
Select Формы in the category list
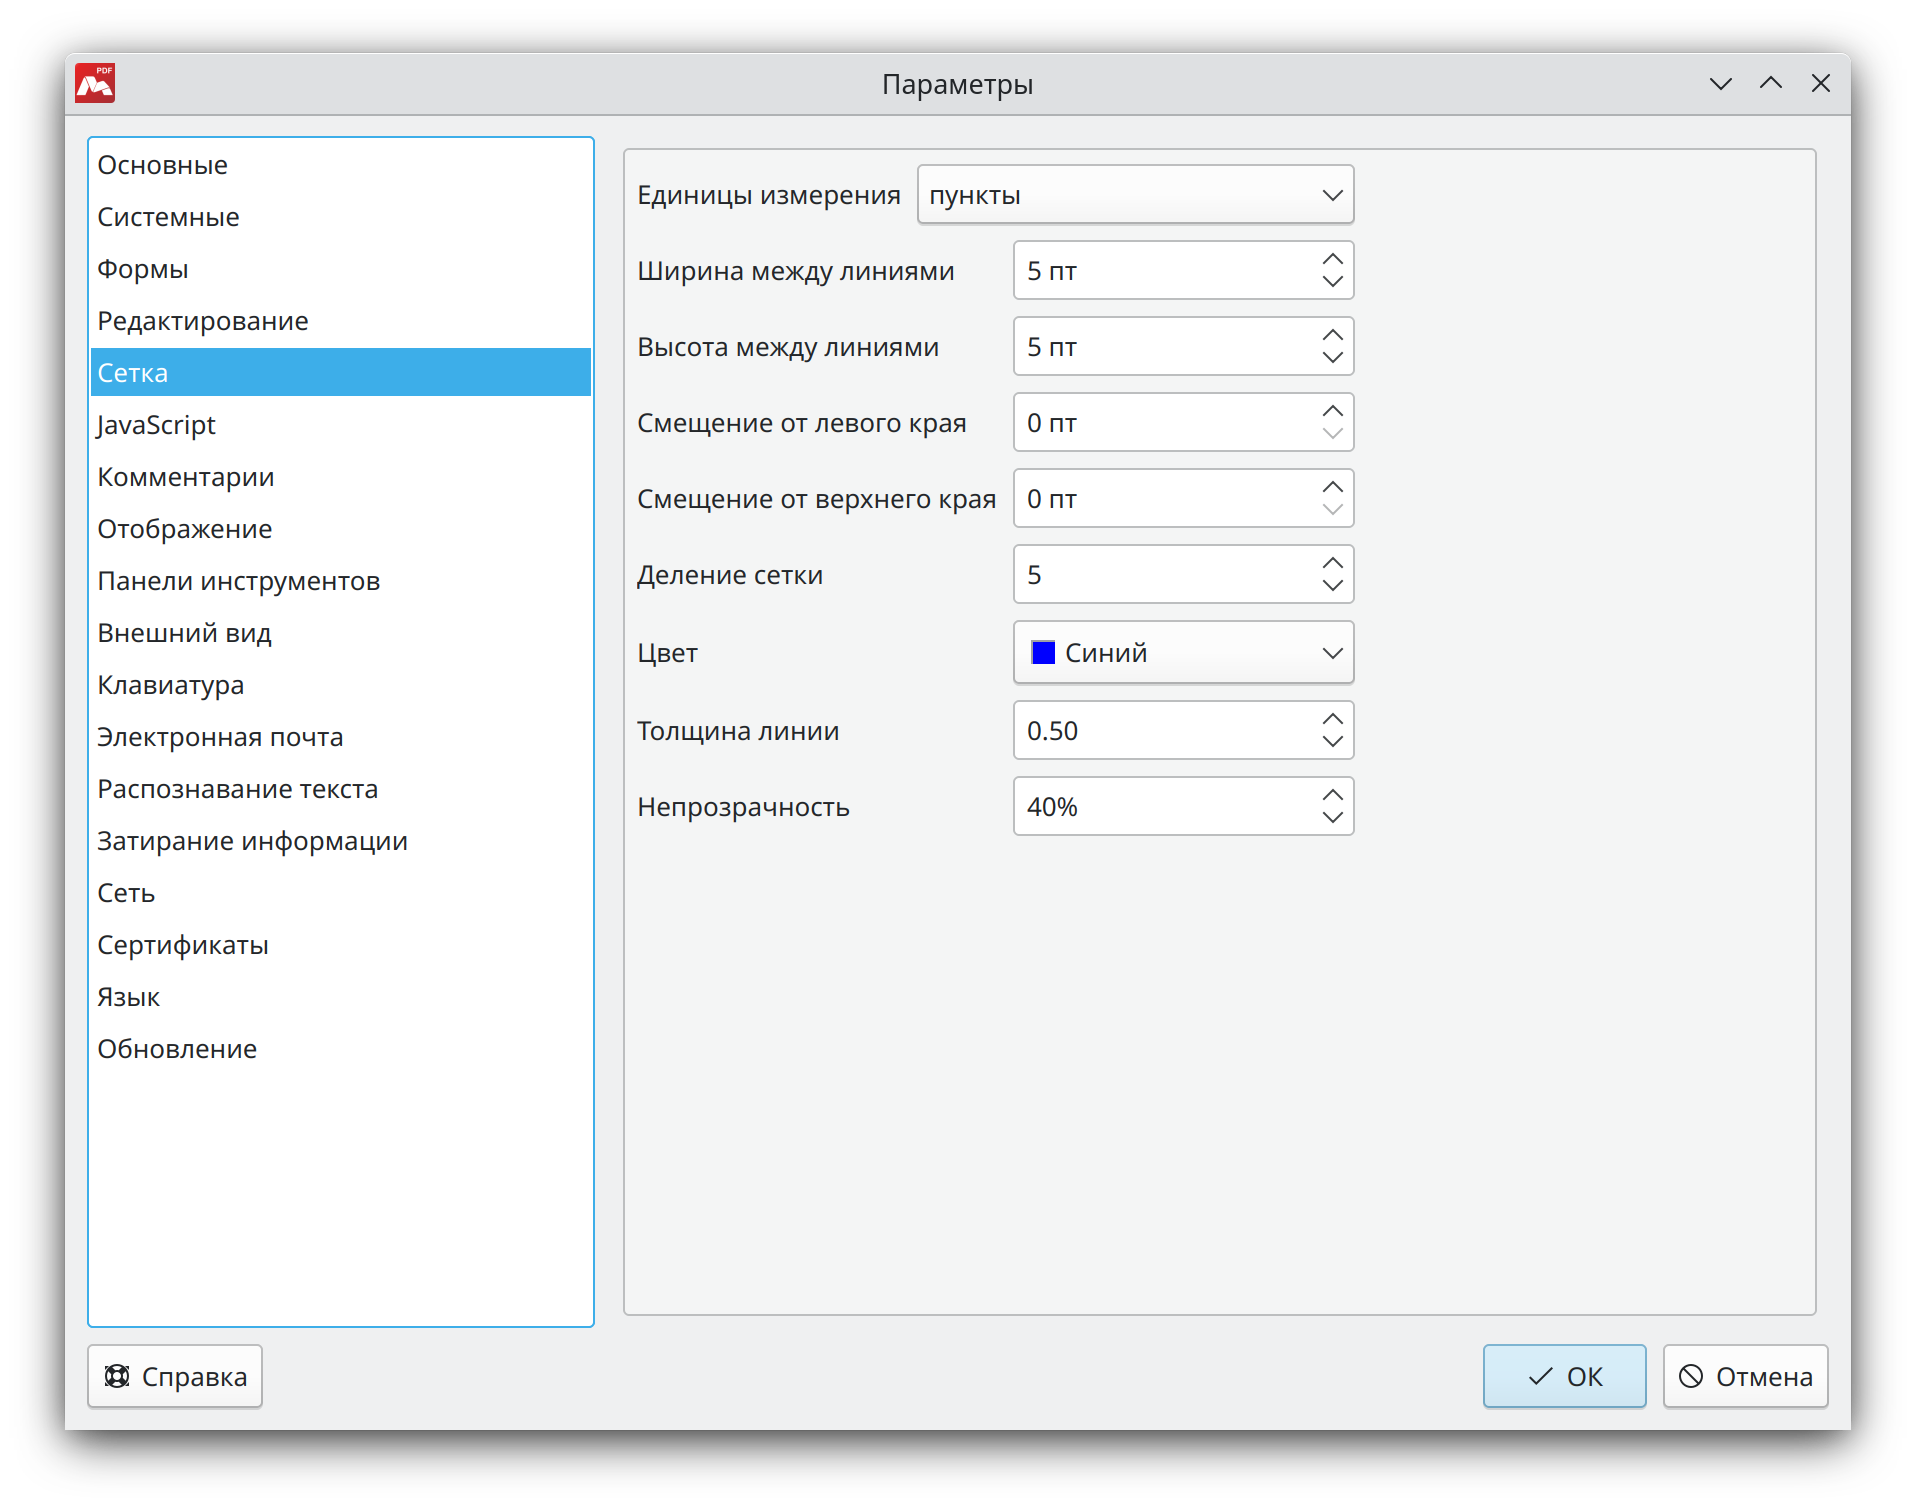pos(340,269)
